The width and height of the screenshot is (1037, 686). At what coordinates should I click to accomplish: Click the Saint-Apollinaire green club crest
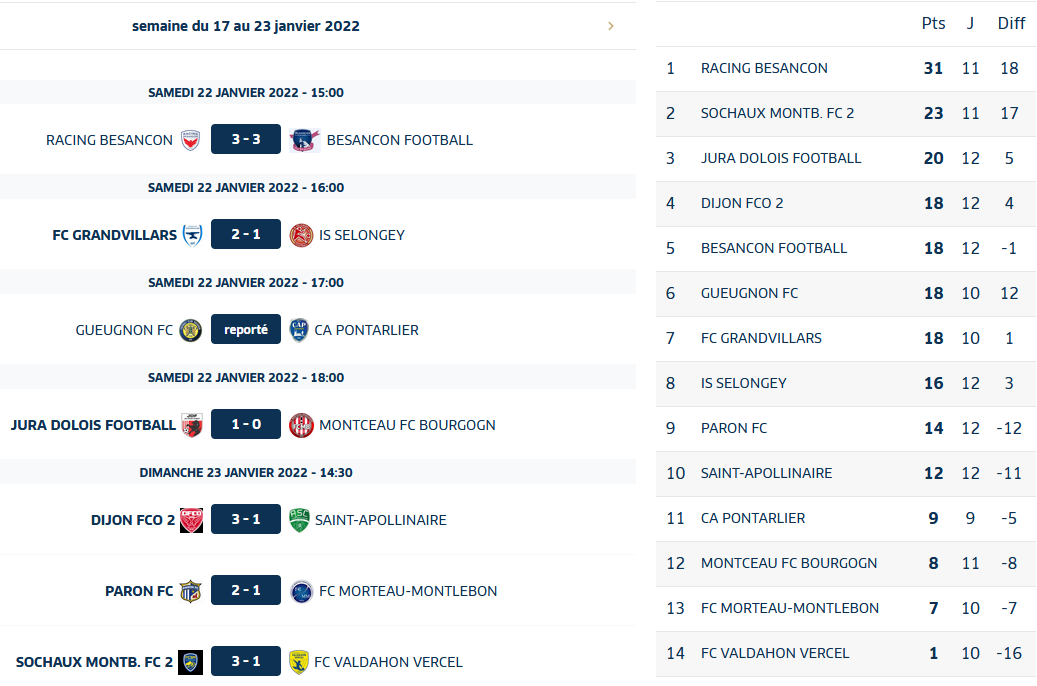pos(299,520)
